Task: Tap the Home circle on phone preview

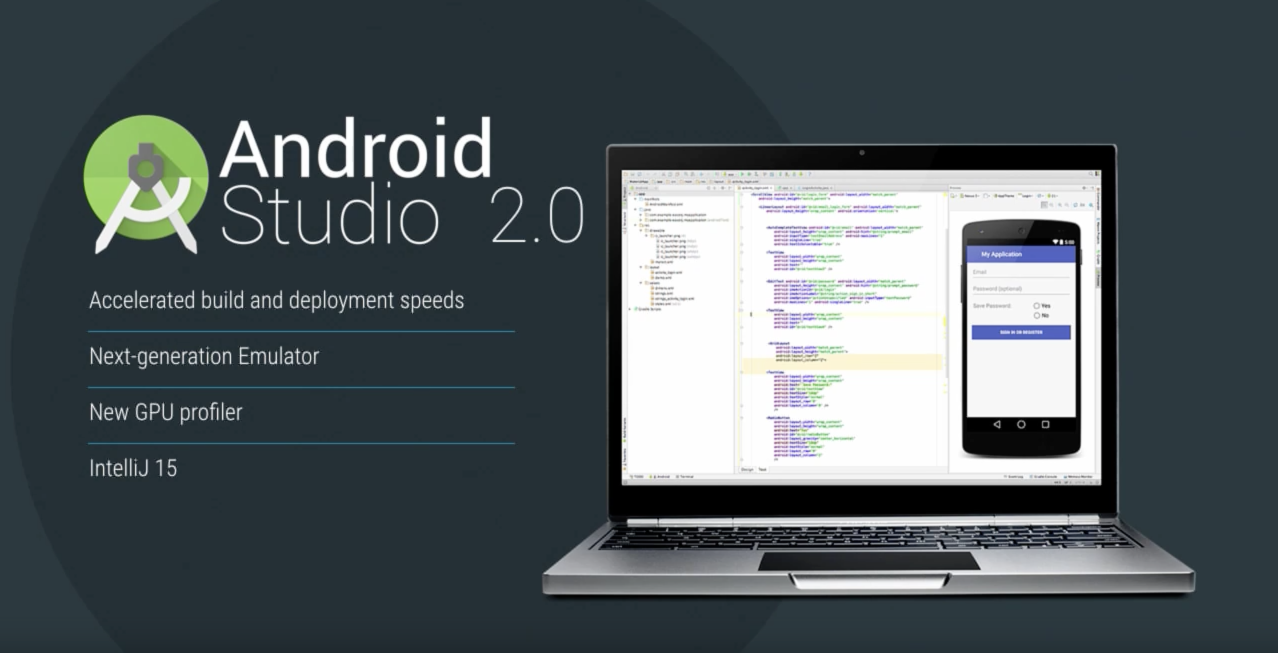Action: click(x=1021, y=424)
